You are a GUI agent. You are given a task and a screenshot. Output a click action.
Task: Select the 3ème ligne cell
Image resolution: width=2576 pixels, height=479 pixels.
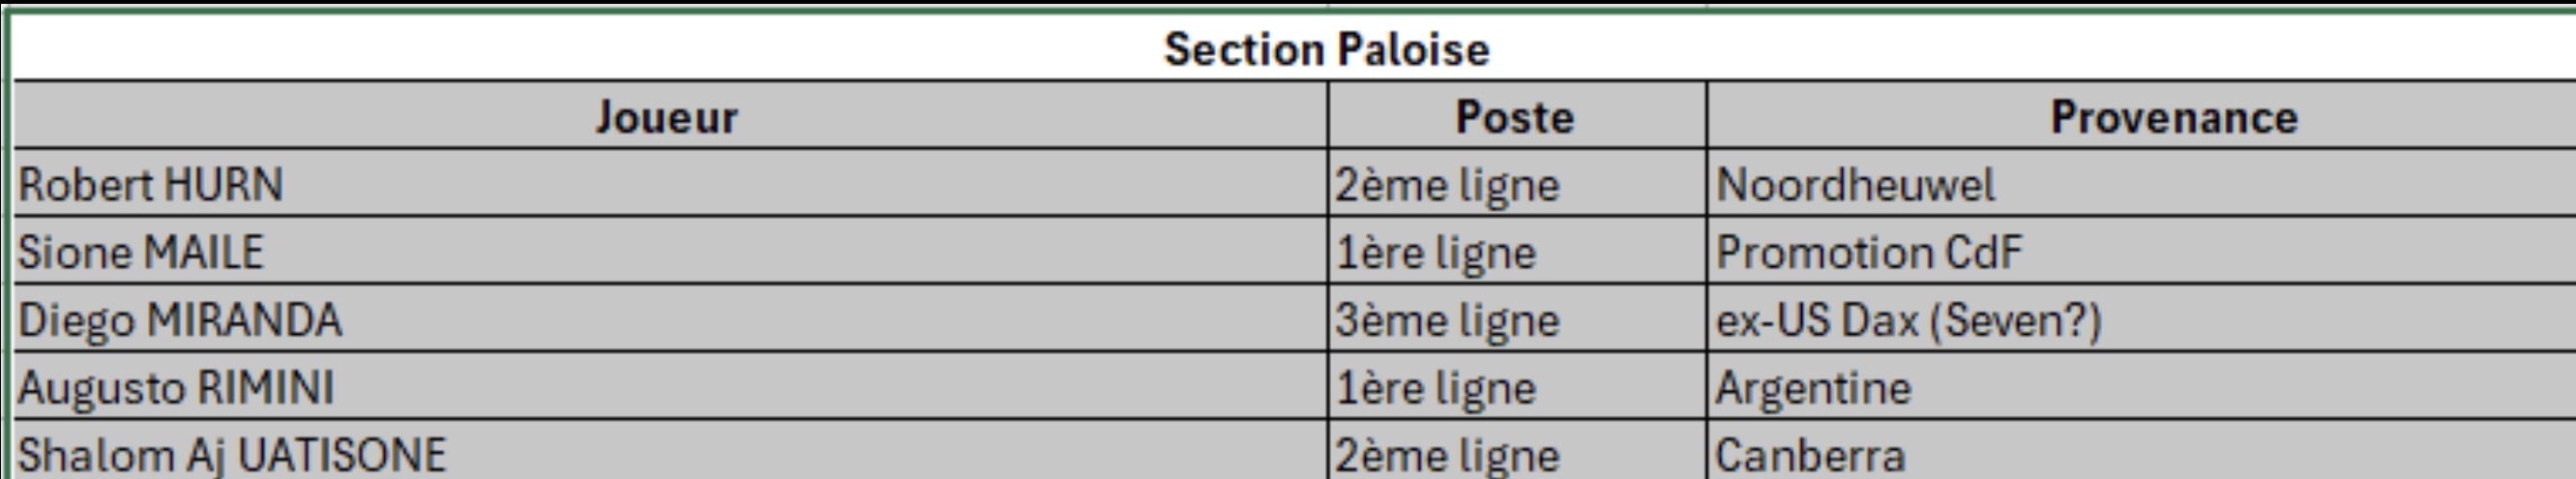tap(1517, 318)
